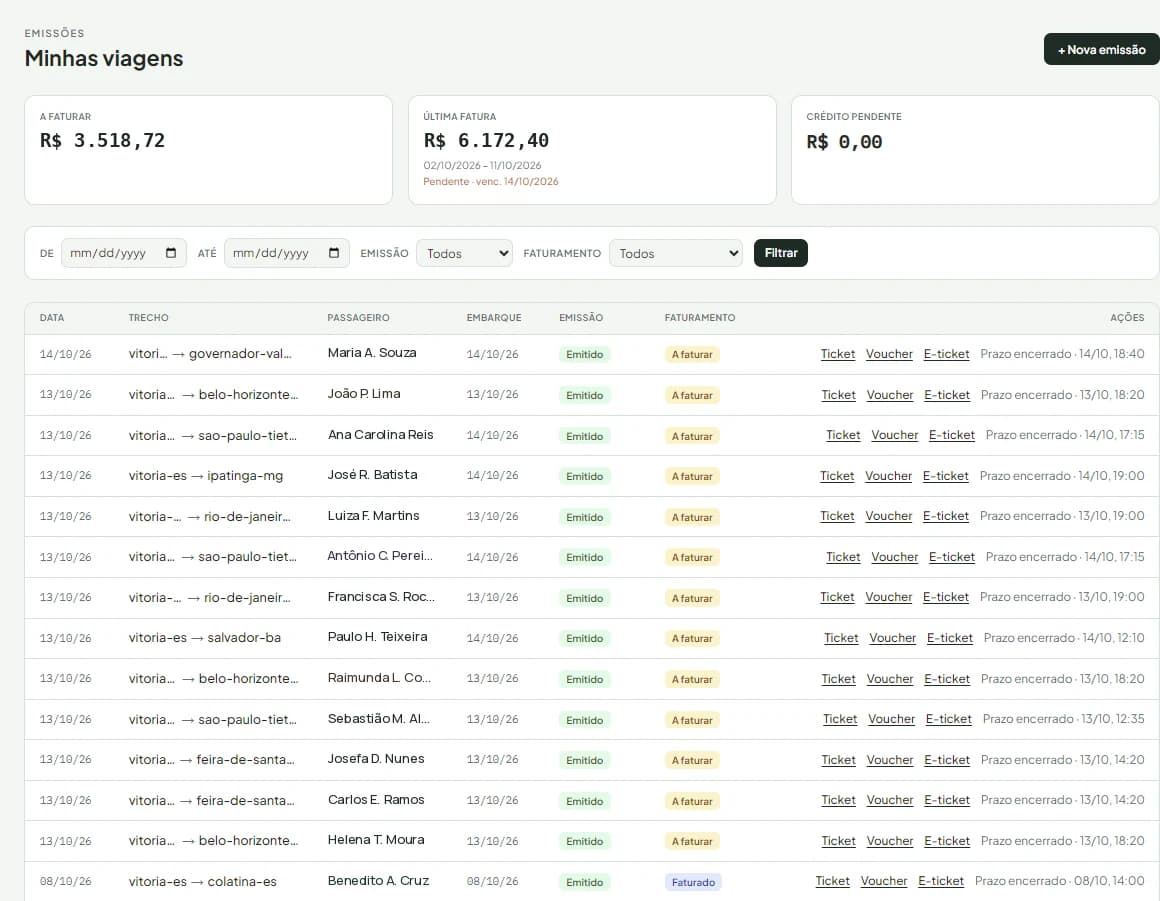The height and width of the screenshot is (901, 1160).
Task: Click Prazo encerrado 14/10, 12:10 text
Action: click(x=1064, y=638)
